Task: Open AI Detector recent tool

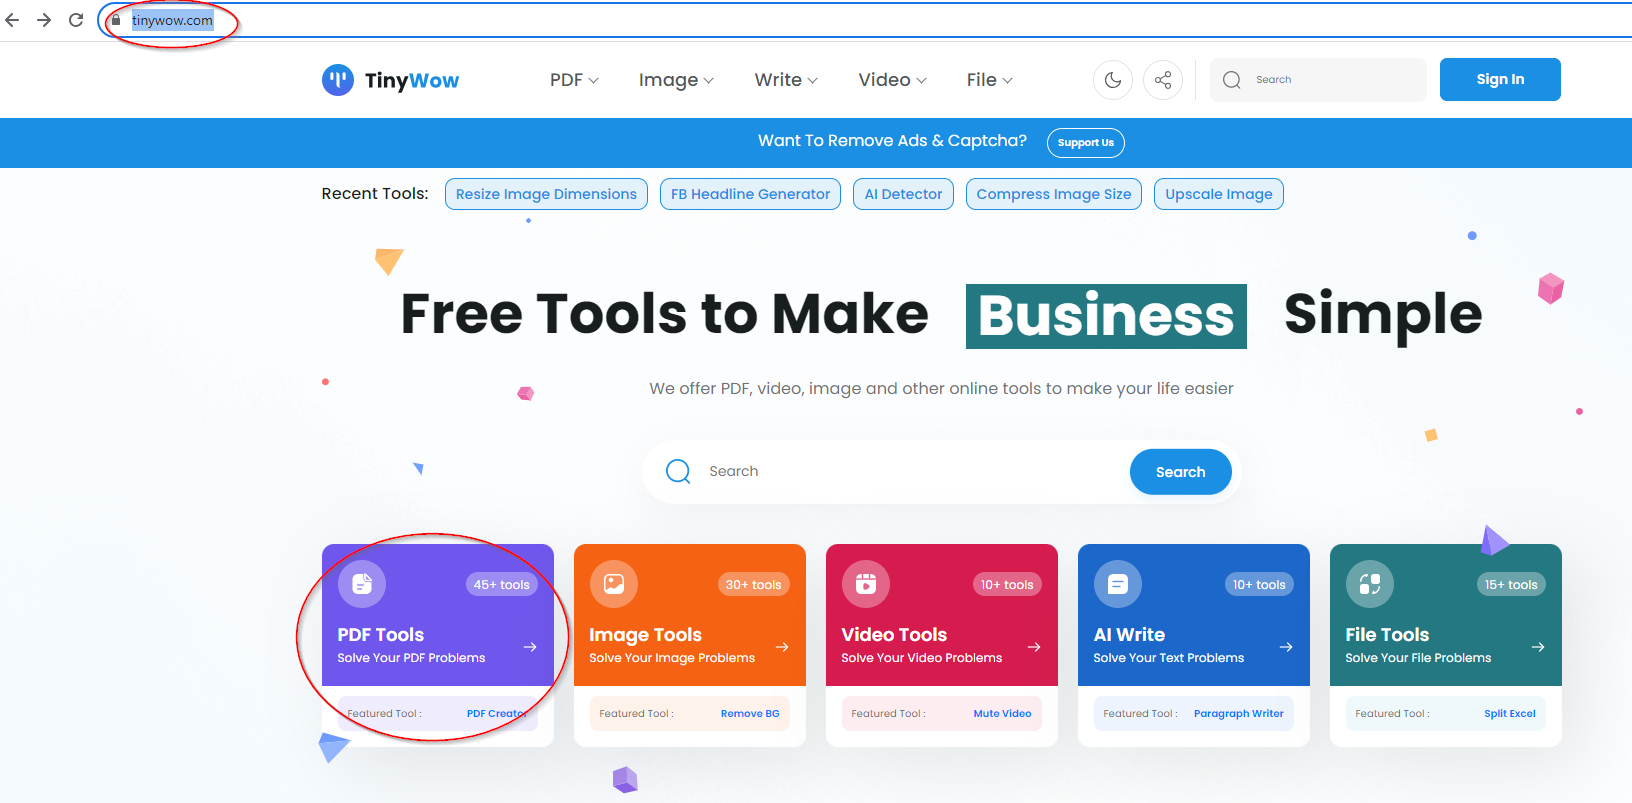Action: click(903, 194)
